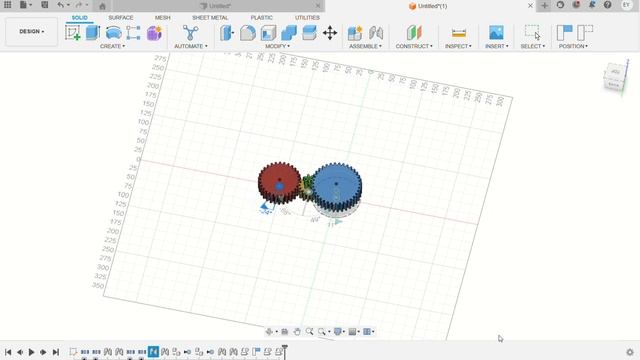Select the Shell tool
640x360 pixels.
pyautogui.click(x=268, y=33)
